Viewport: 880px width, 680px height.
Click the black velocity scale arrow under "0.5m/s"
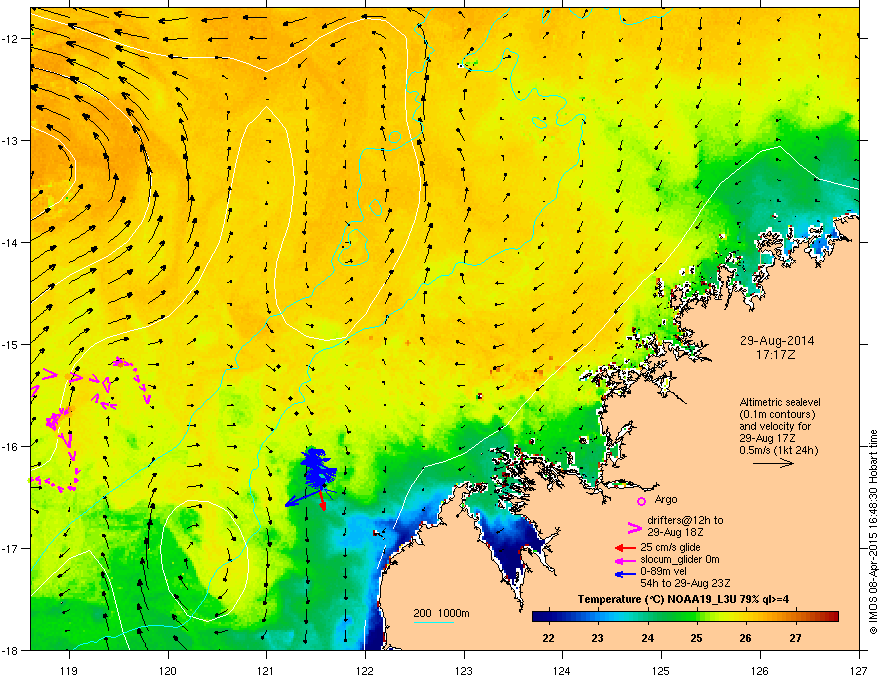773,463
